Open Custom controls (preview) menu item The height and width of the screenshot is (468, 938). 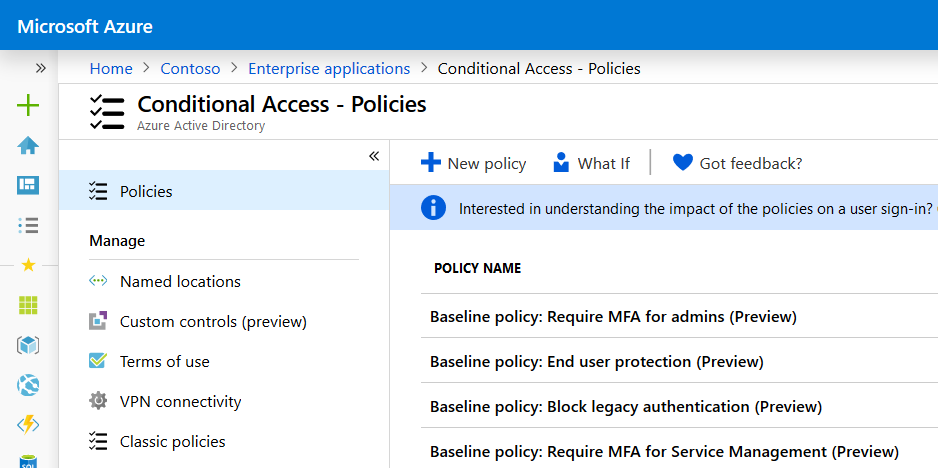click(x=213, y=322)
